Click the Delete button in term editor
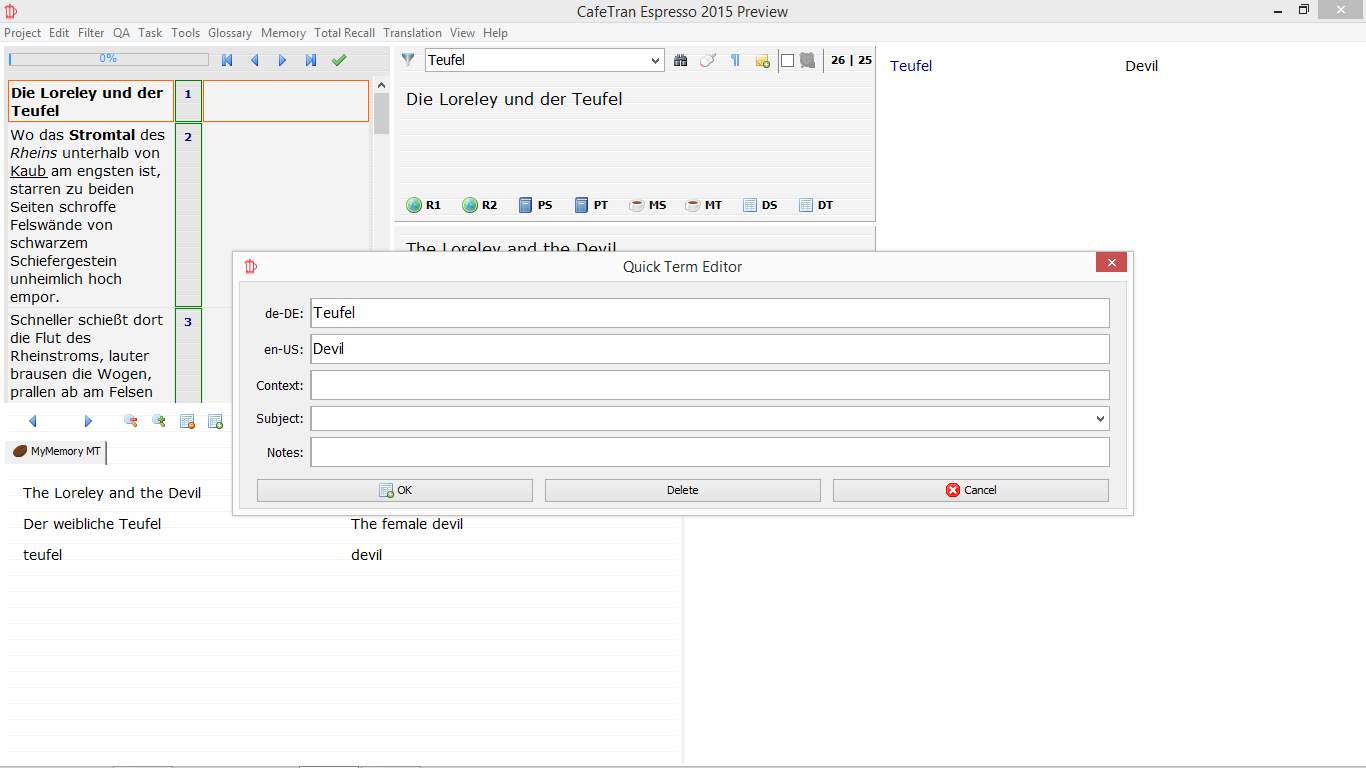Screen dimensions: 1366x768 682,490
